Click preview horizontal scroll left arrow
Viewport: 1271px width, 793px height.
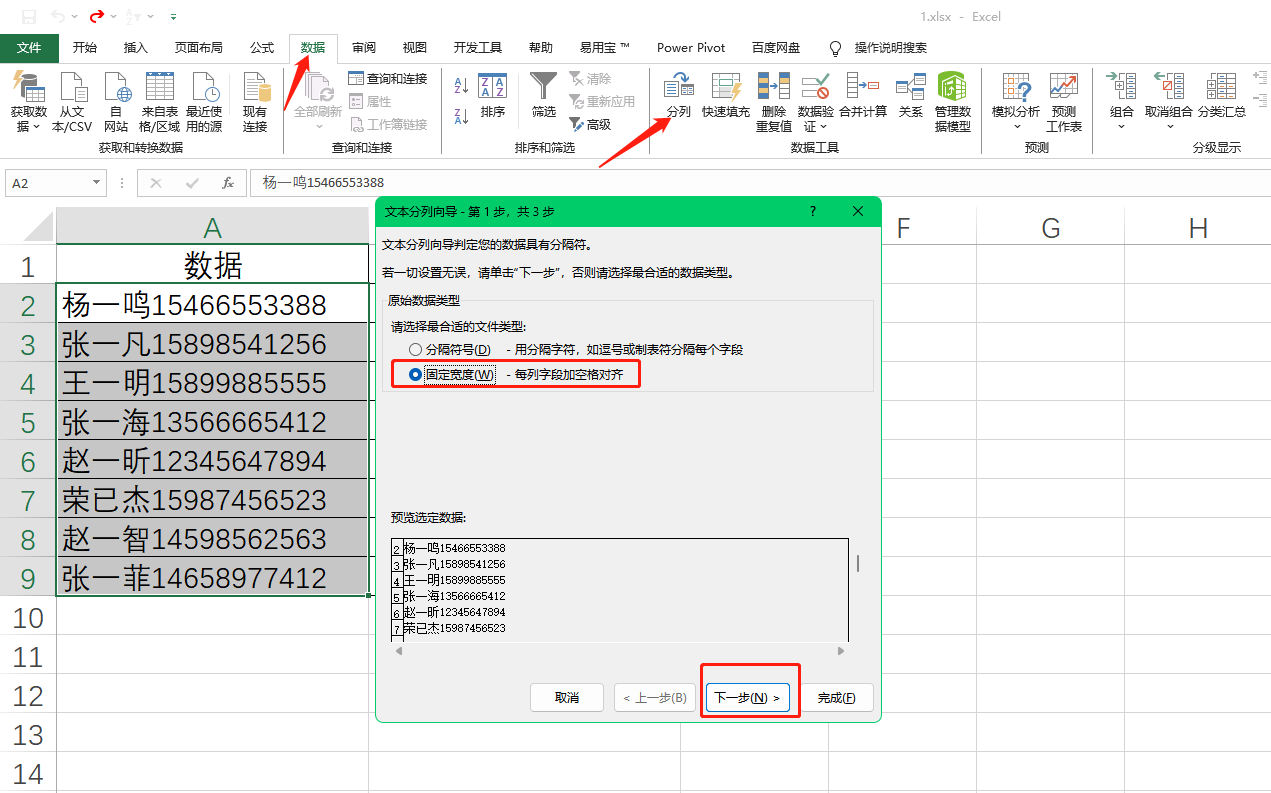(399, 651)
